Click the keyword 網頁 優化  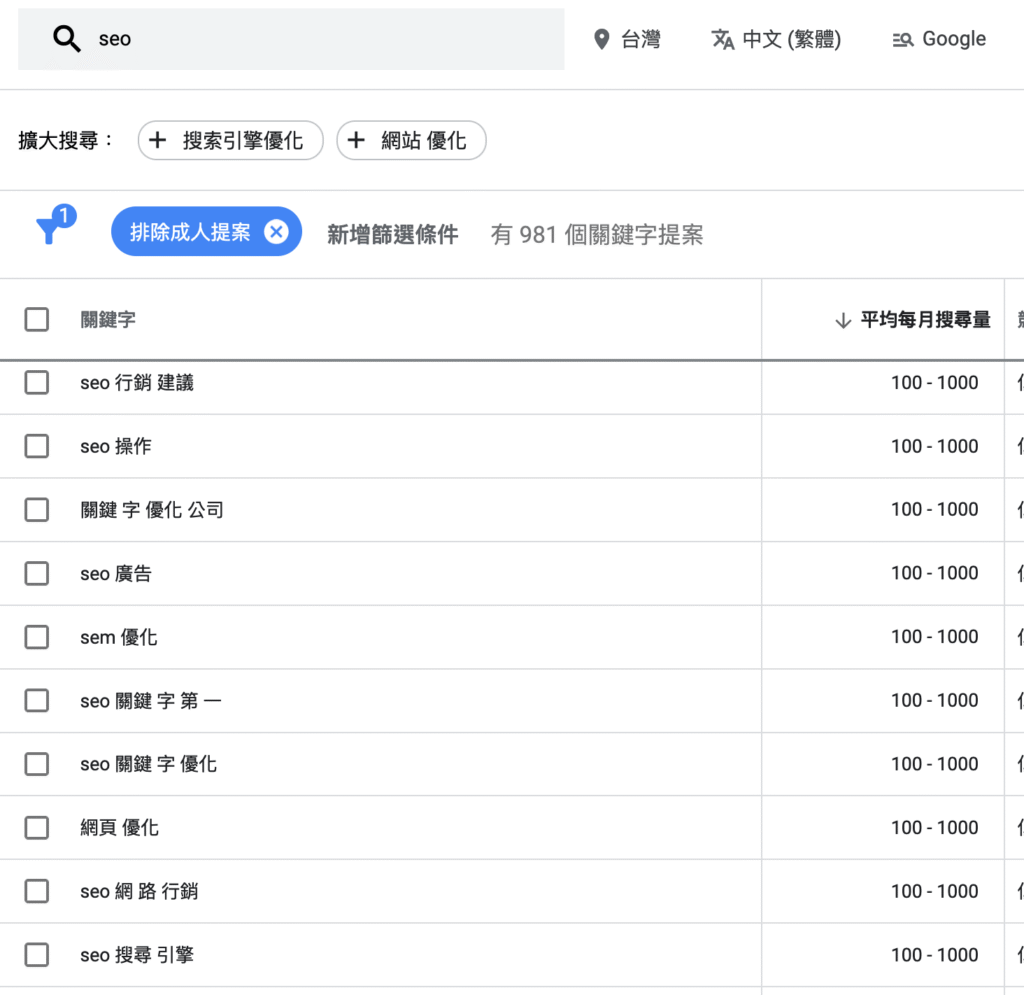[x=120, y=827]
